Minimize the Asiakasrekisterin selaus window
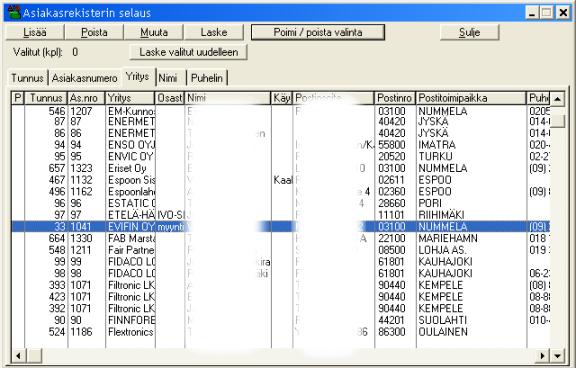Viewport: 576px width, 368px height. point(532,13)
